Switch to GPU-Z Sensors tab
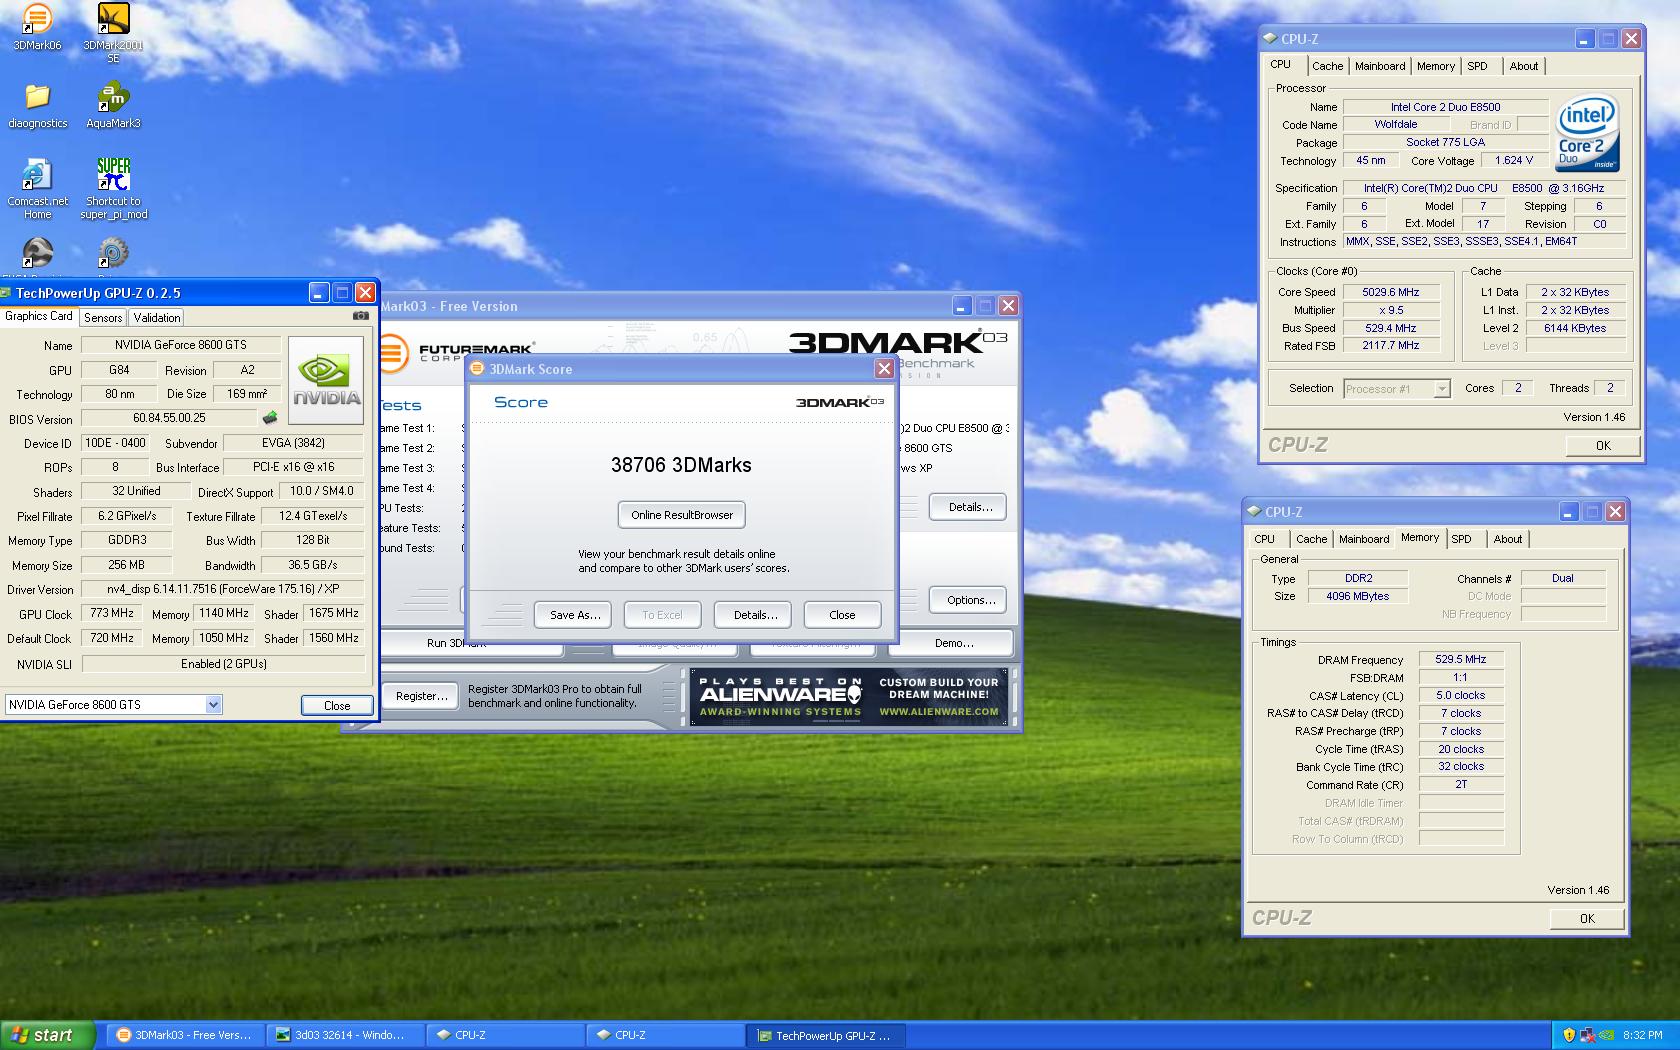The image size is (1680, 1050). pyautogui.click(x=103, y=317)
